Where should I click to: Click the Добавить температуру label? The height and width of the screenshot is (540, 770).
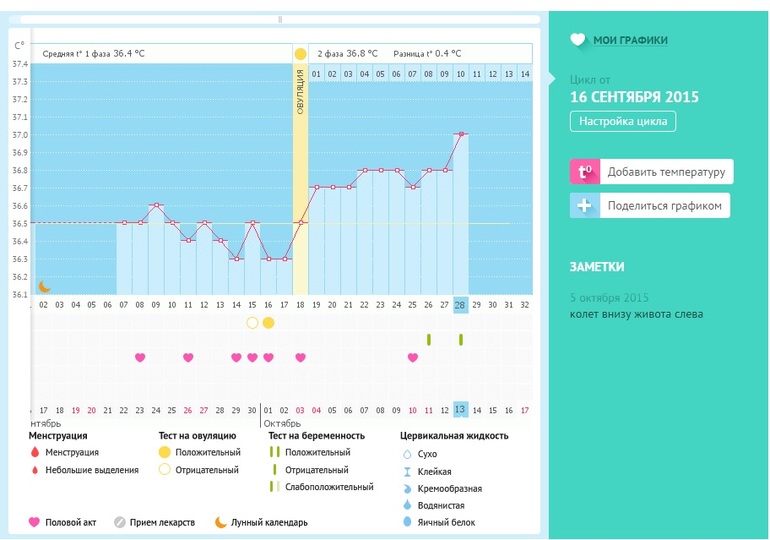(665, 172)
